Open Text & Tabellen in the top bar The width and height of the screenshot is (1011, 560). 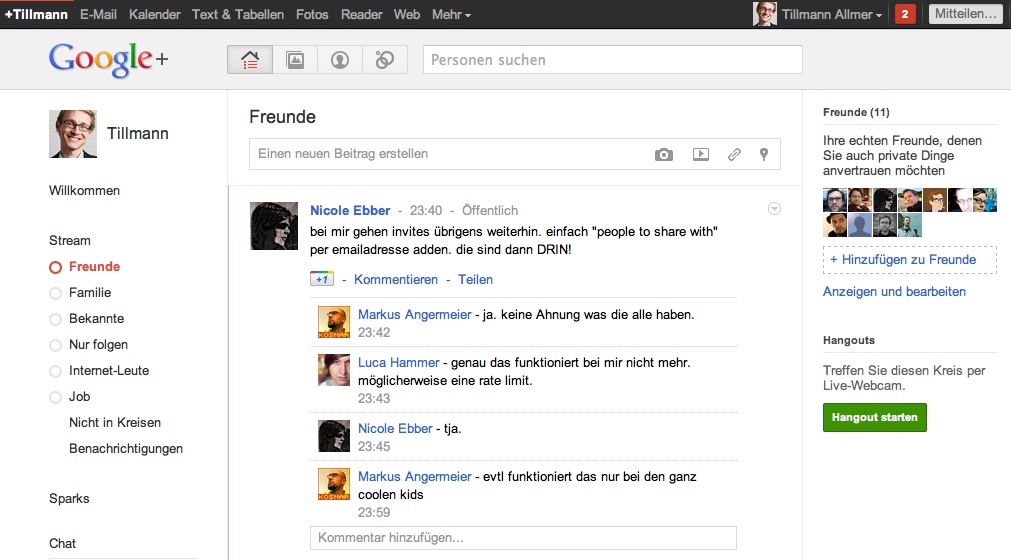point(238,14)
